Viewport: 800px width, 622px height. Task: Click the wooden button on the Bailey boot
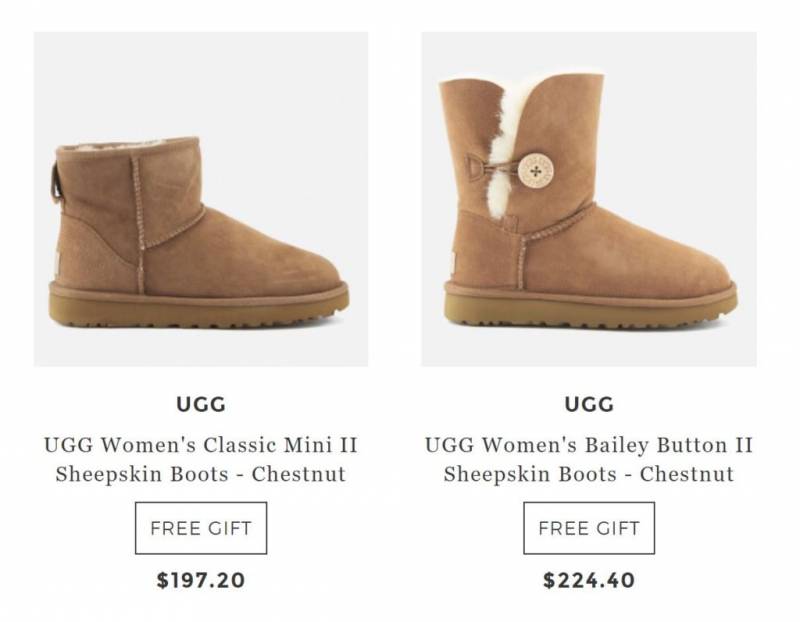pos(536,171)
